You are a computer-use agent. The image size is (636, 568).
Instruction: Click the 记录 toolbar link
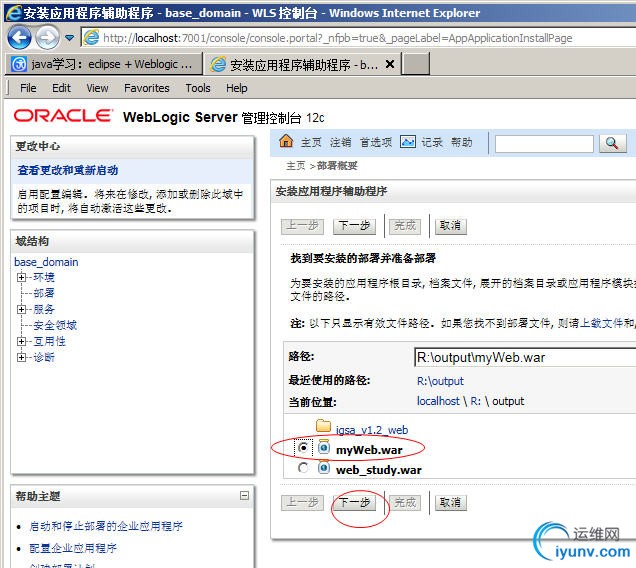(x=432, y=142)
